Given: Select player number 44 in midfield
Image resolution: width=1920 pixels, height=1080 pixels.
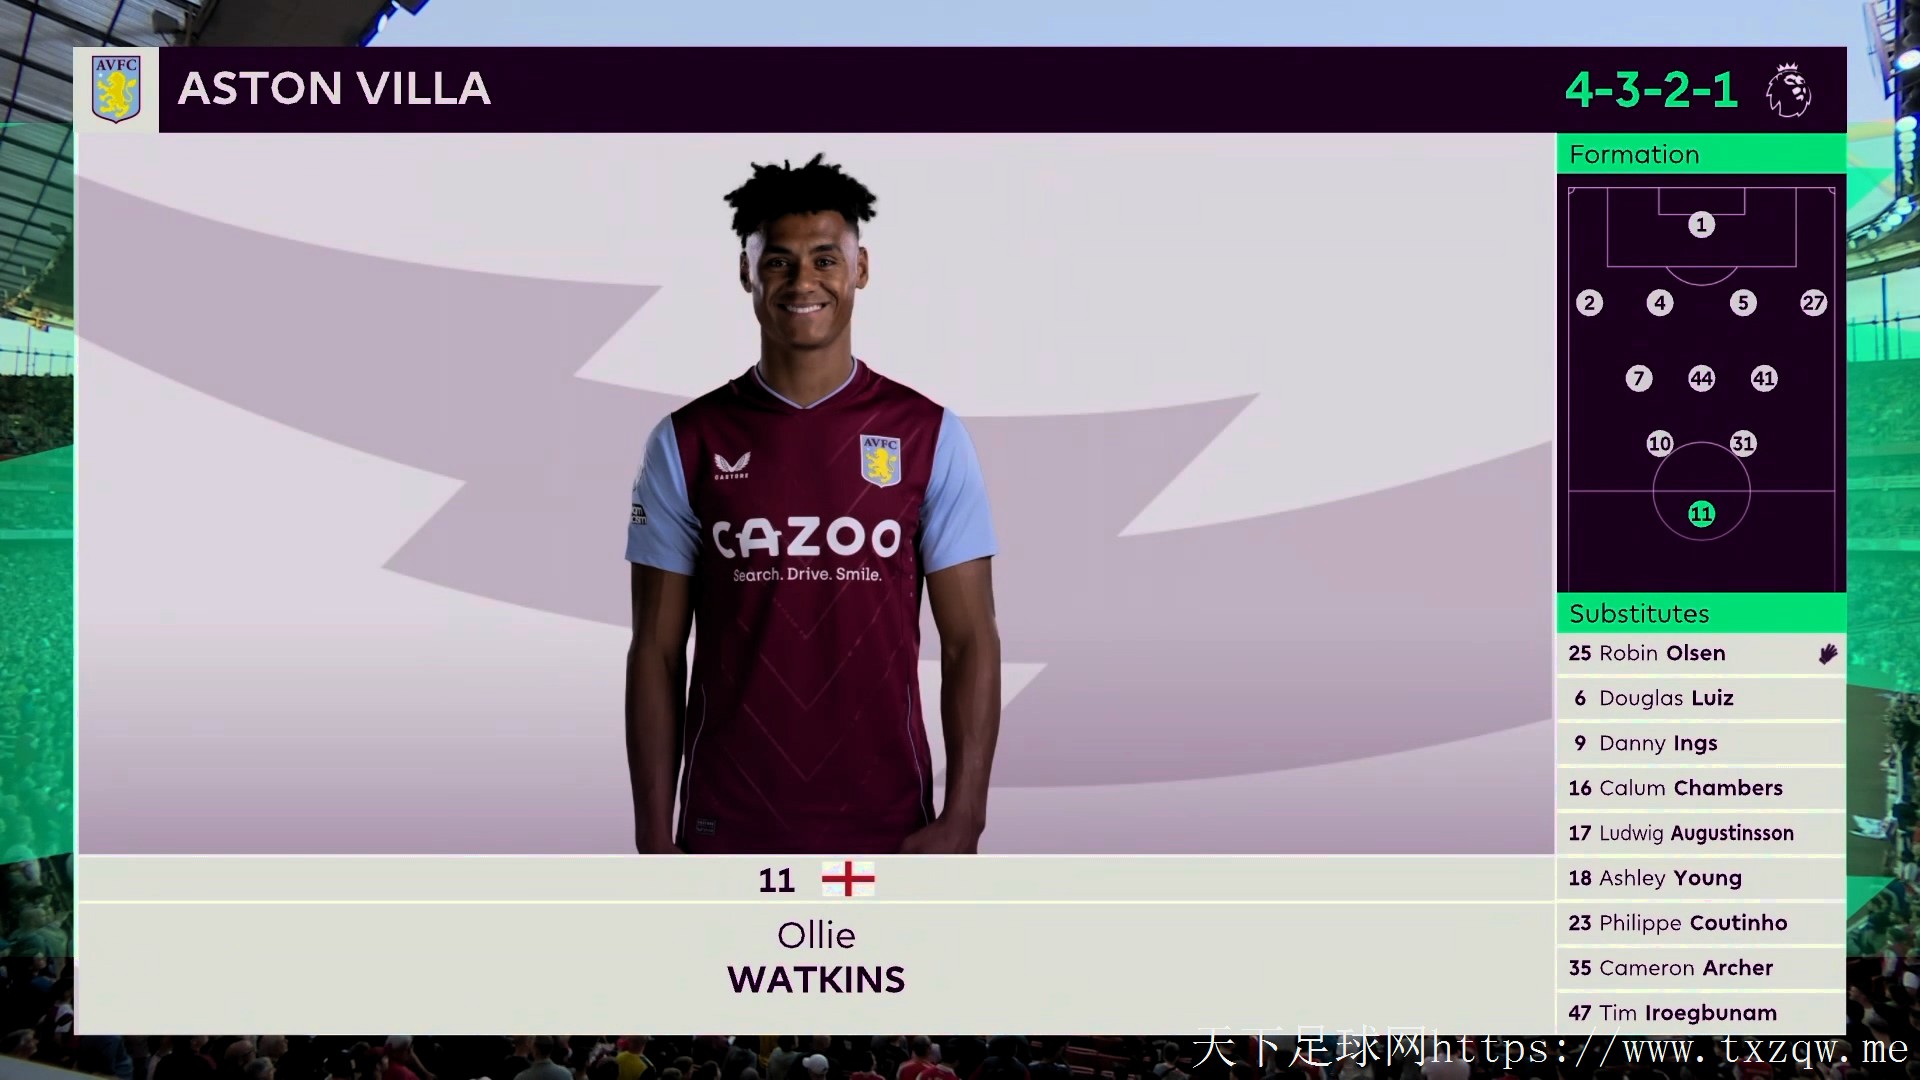Looking at the screenshot, I should [x=1701, y=378].
